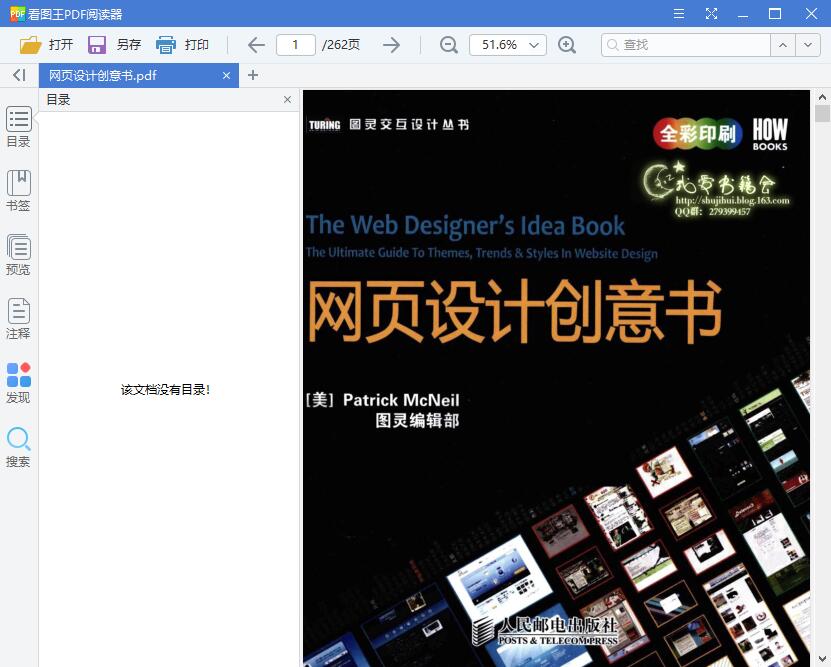Click the 查找 search field

pos(685,45)
